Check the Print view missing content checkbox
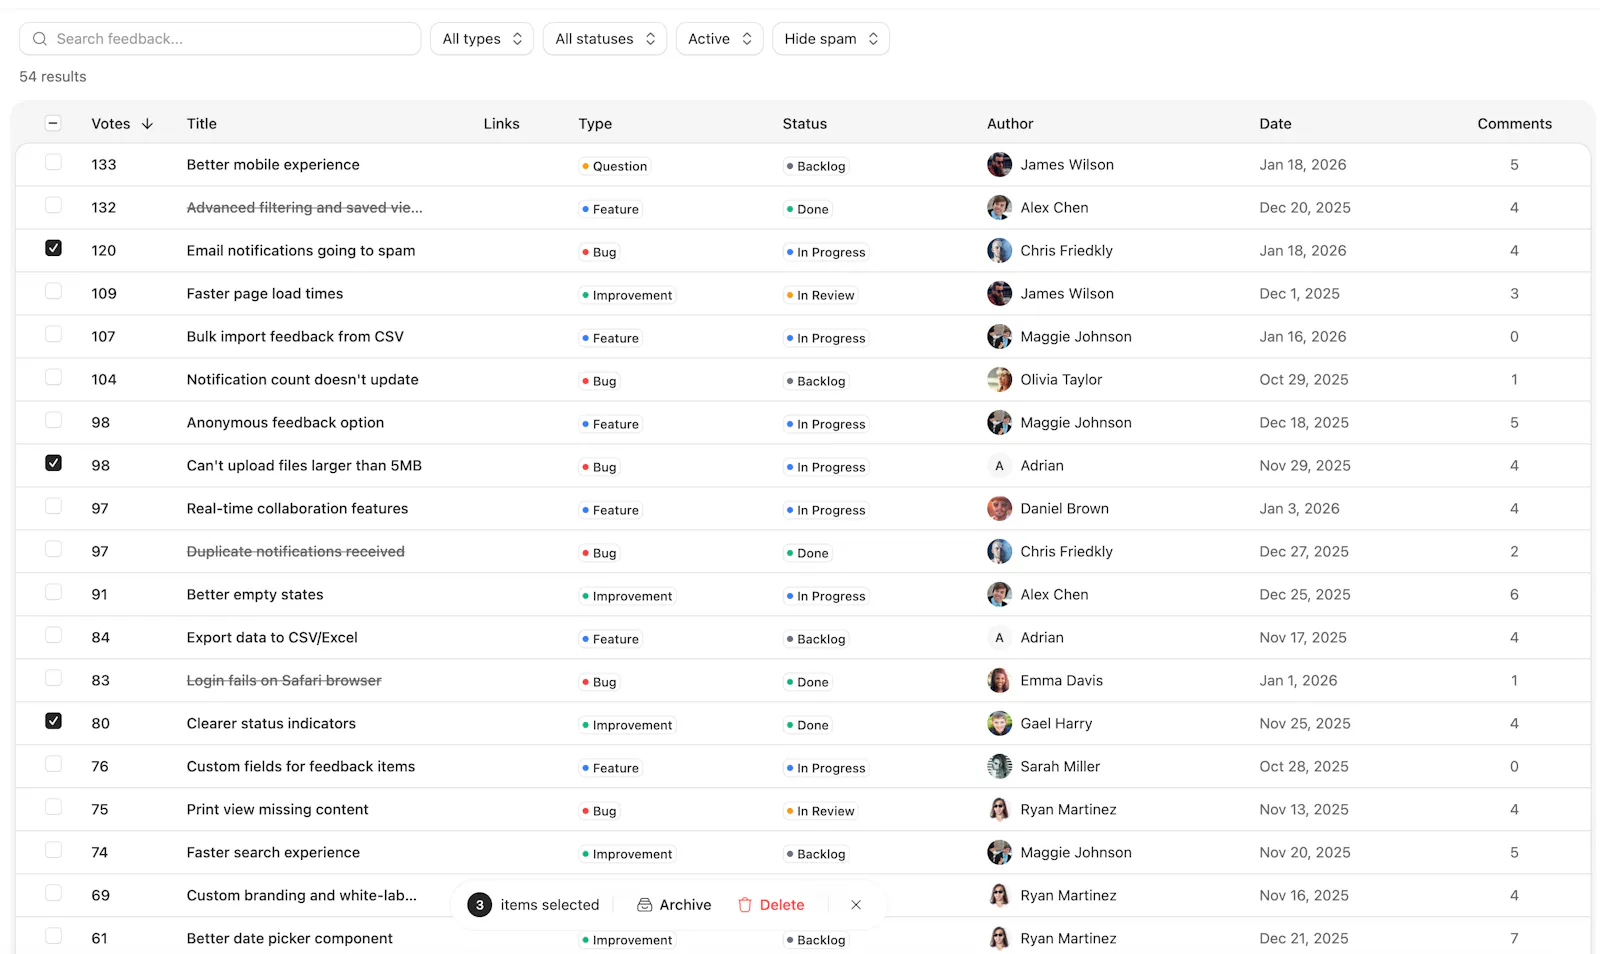1600x954 pixels. click(x=53, y=807)
